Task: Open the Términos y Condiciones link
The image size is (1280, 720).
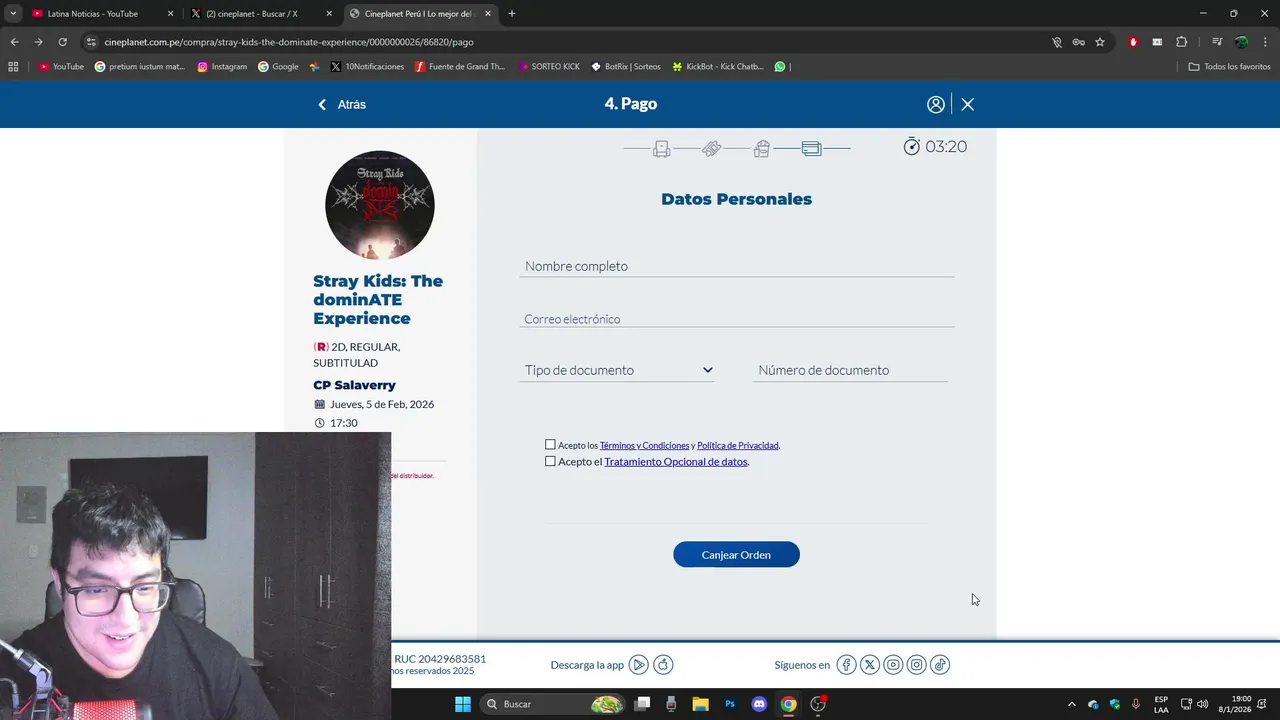Action: tap(645, 446)
